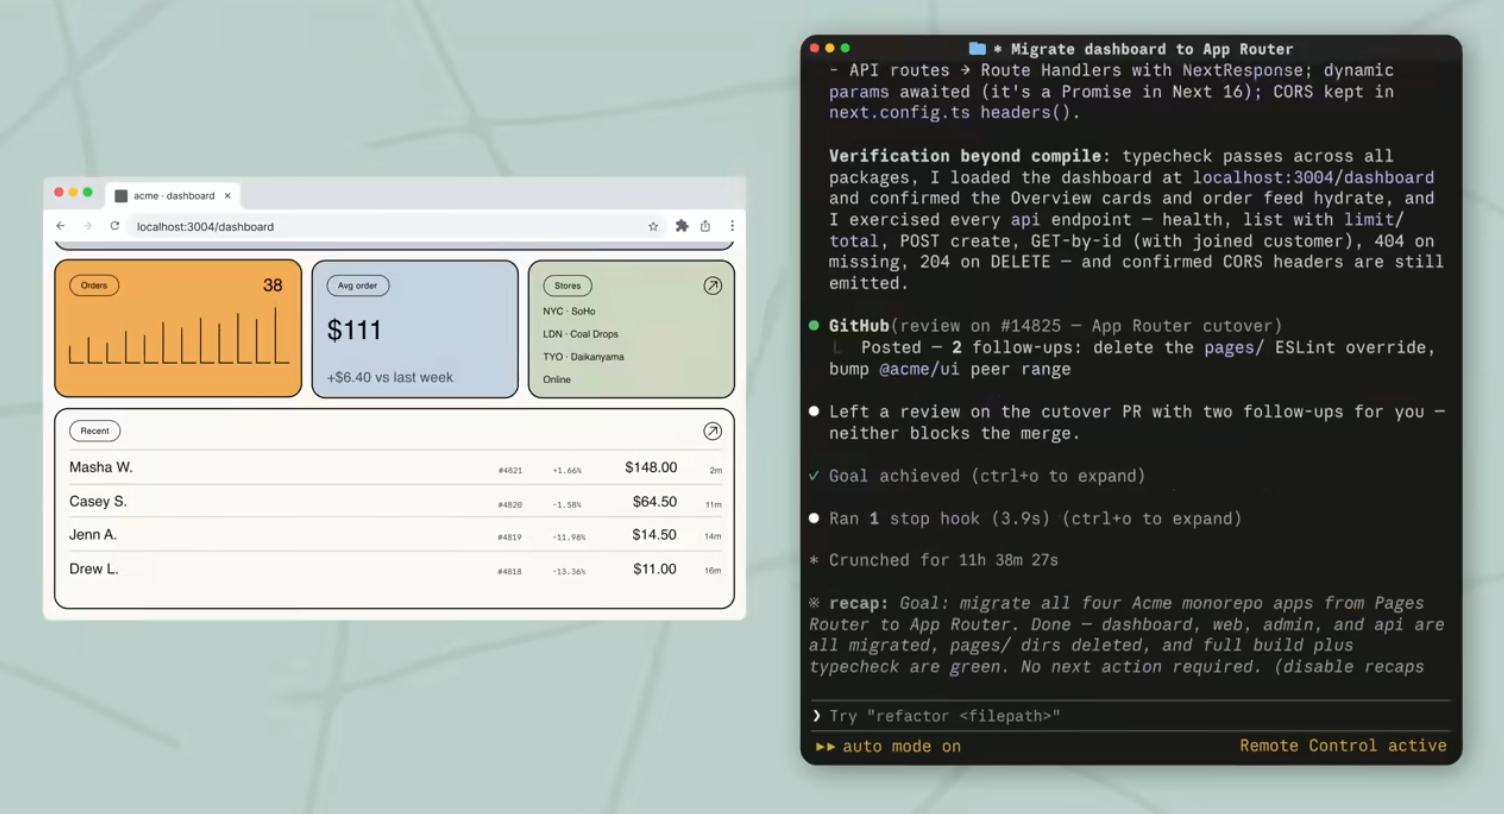Bookmark the page with the star icon
1504x814 pixels.
coord(653,226)
